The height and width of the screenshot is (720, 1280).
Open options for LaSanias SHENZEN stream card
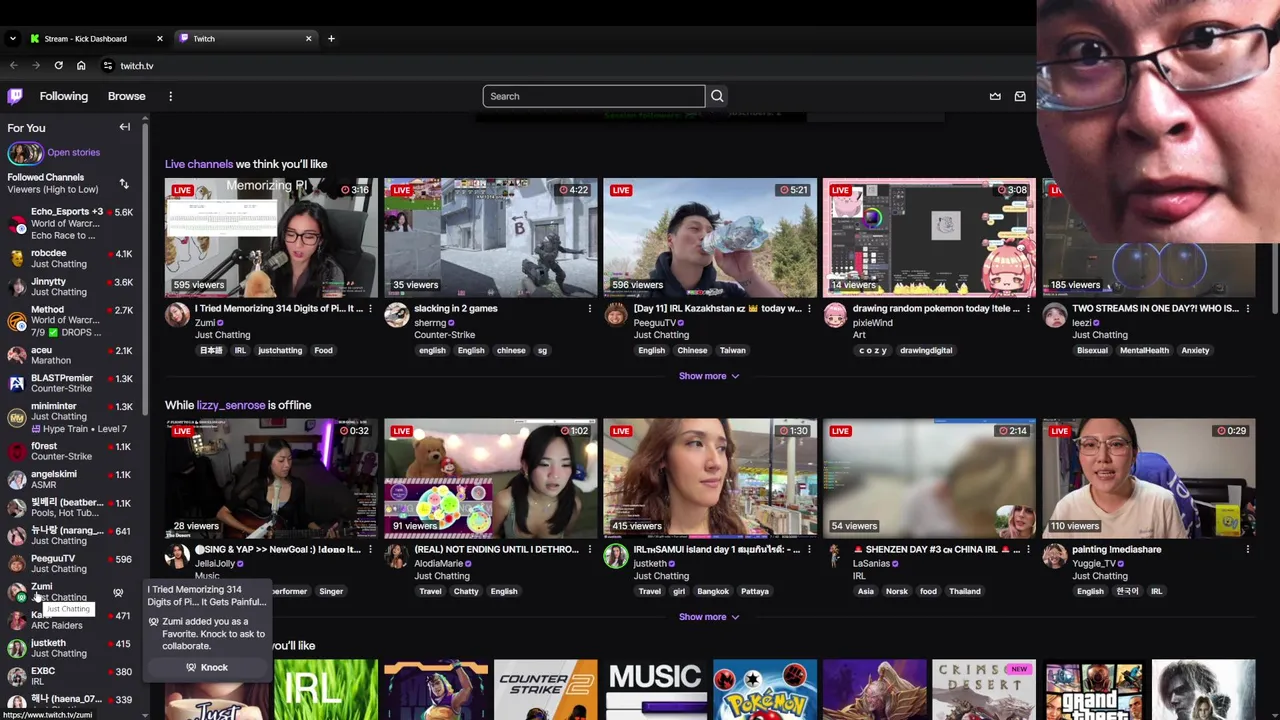point(1028,550)
